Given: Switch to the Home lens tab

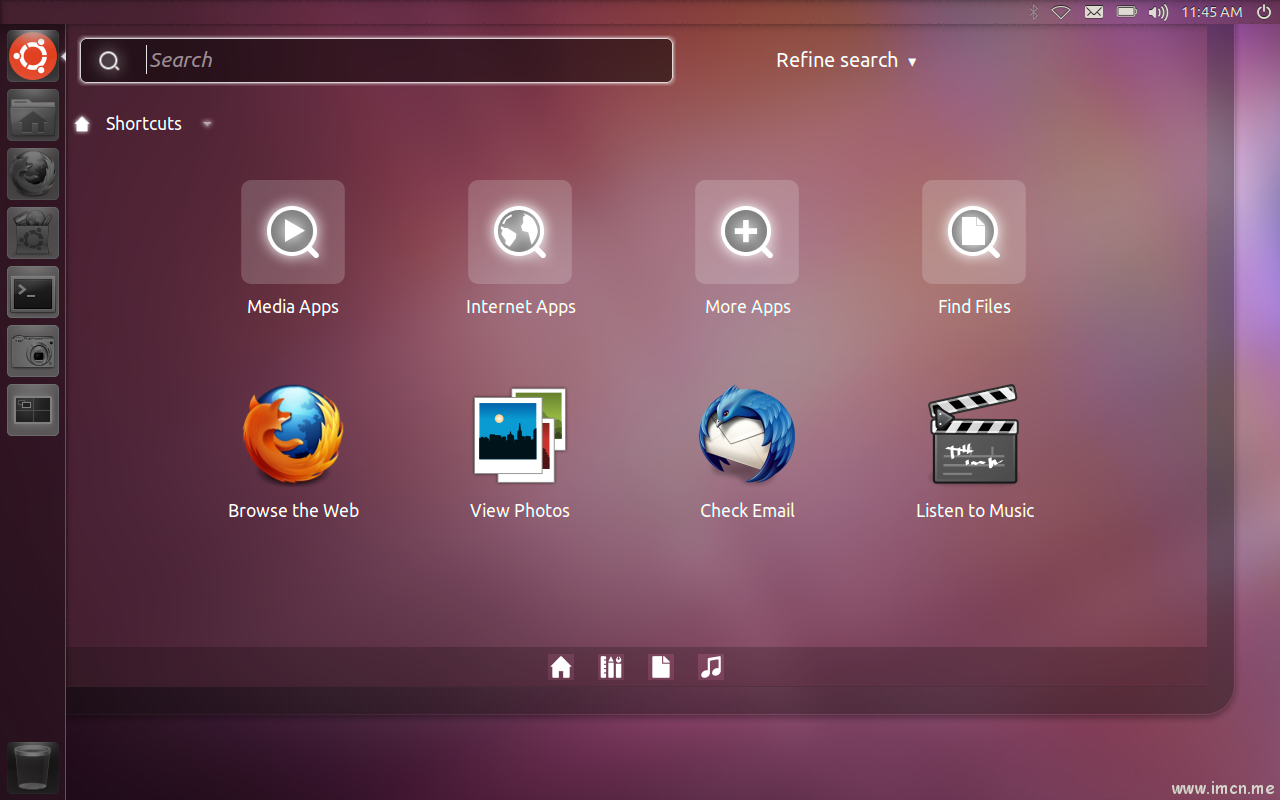Looking at the screenshot, I should tap(561, 667).
